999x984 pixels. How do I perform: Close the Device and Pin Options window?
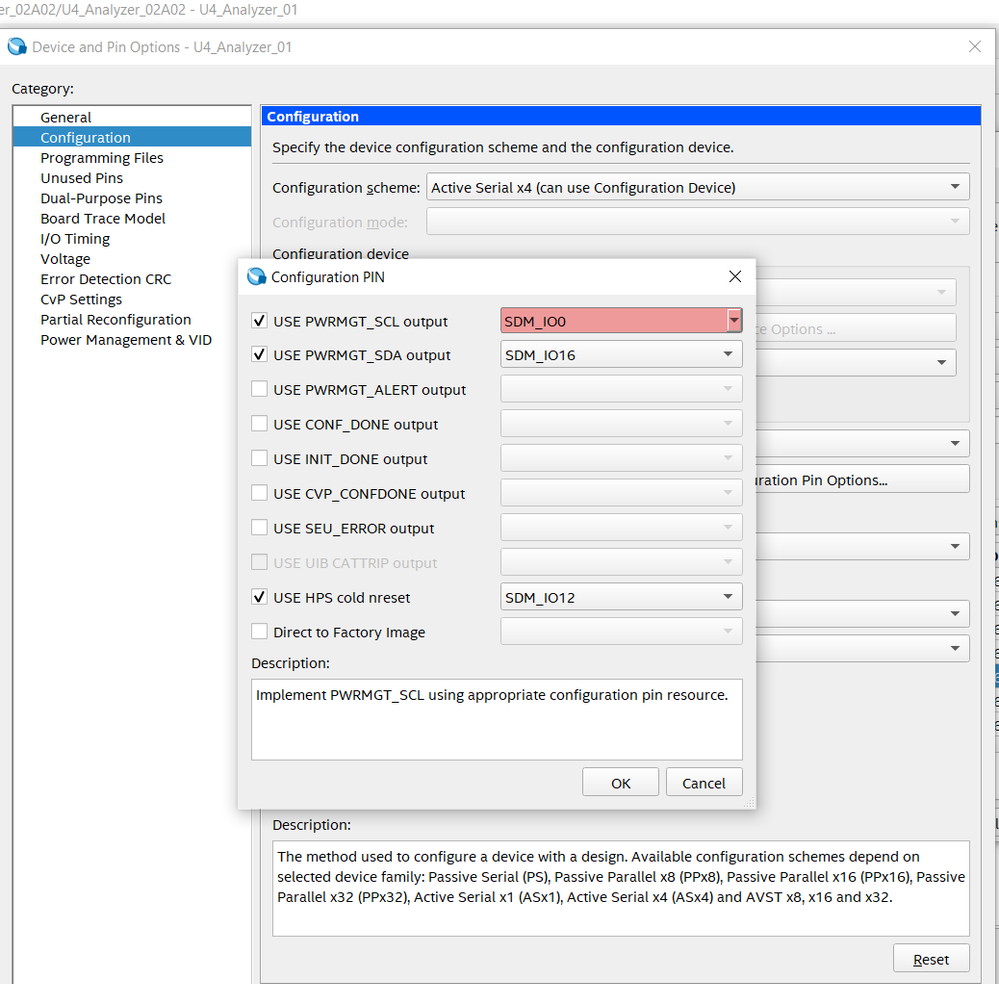[x=974, y=47]
